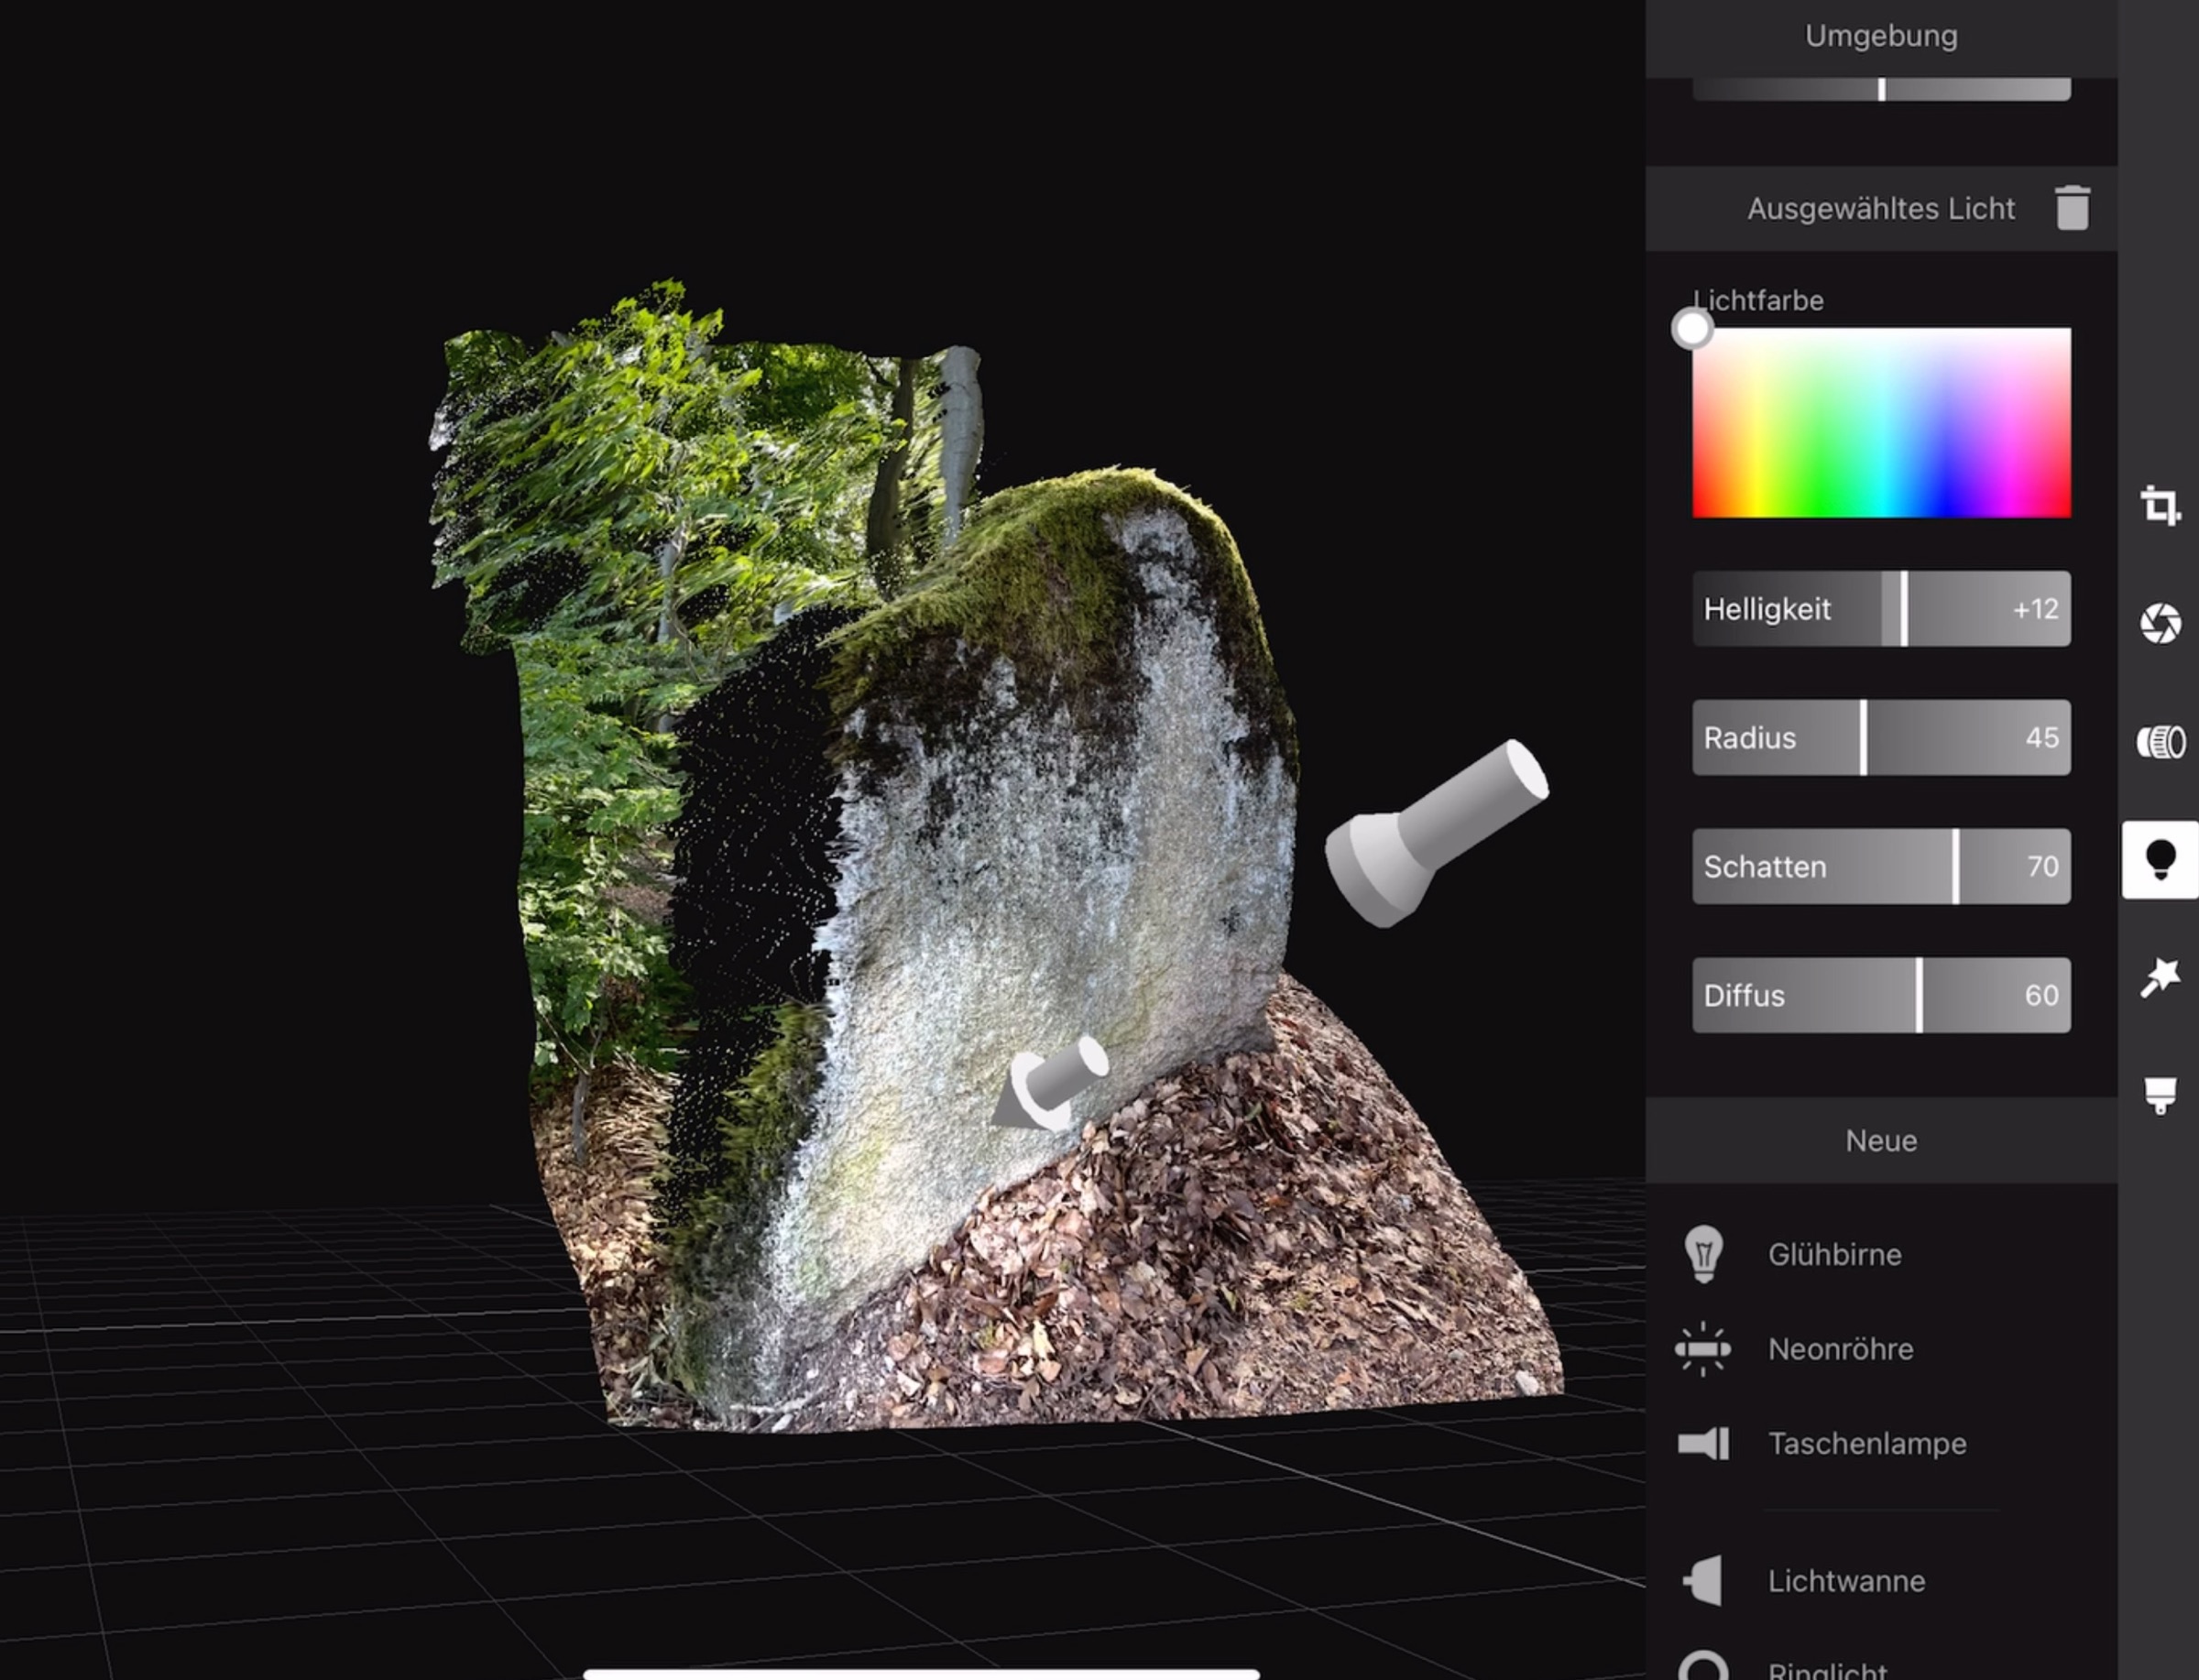Open the paint brush tool icon
The height and width of the screenshot is (1680, 2199).
click(x=2159, y=1094)
